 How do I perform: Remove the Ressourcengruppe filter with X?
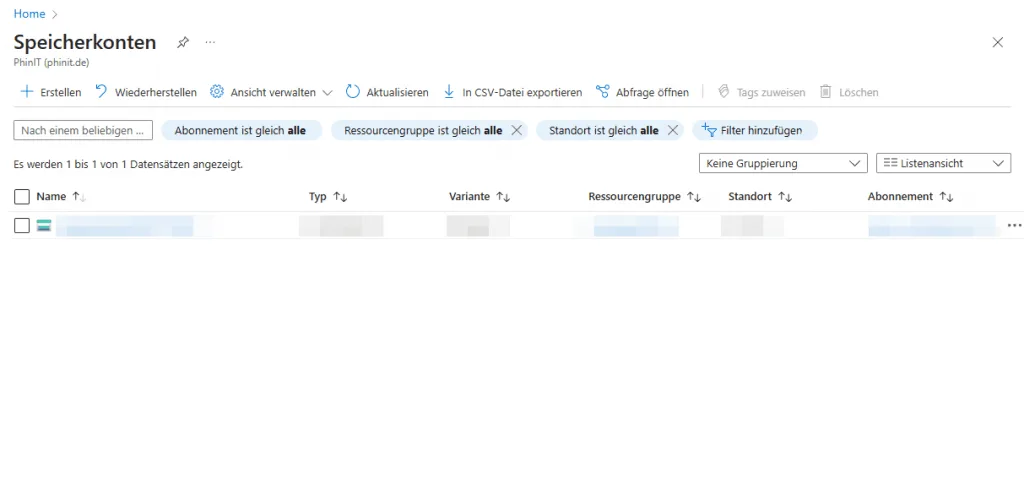[516, 130]
